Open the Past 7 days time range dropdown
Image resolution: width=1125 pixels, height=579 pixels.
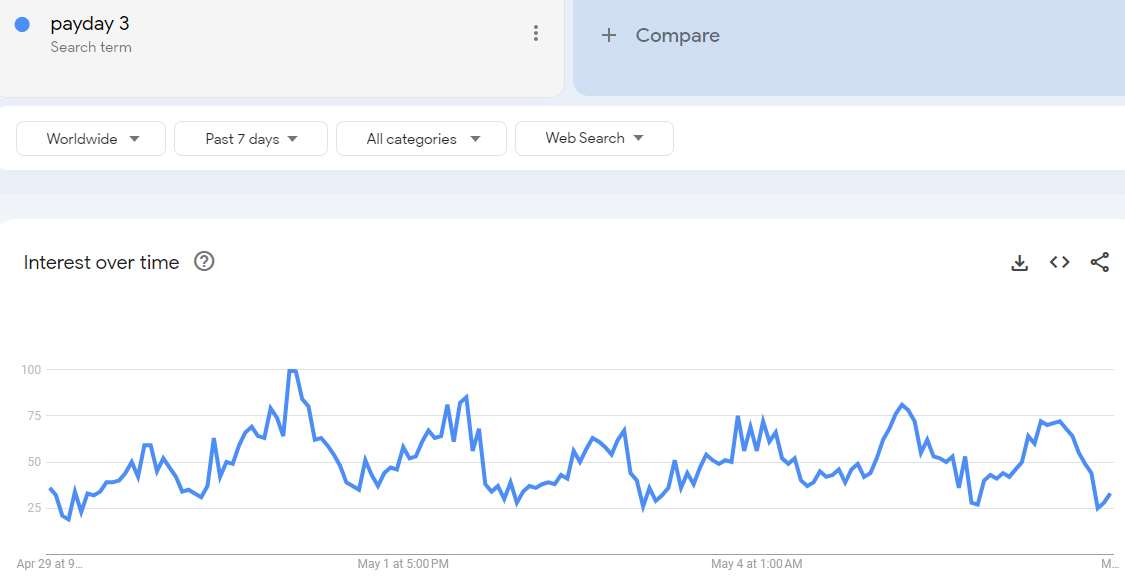coord(251,138)
